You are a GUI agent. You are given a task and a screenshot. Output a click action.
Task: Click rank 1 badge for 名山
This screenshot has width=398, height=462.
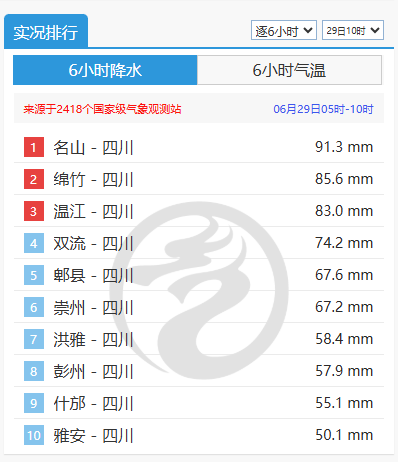pyautogui.click(x=34, y=147)
